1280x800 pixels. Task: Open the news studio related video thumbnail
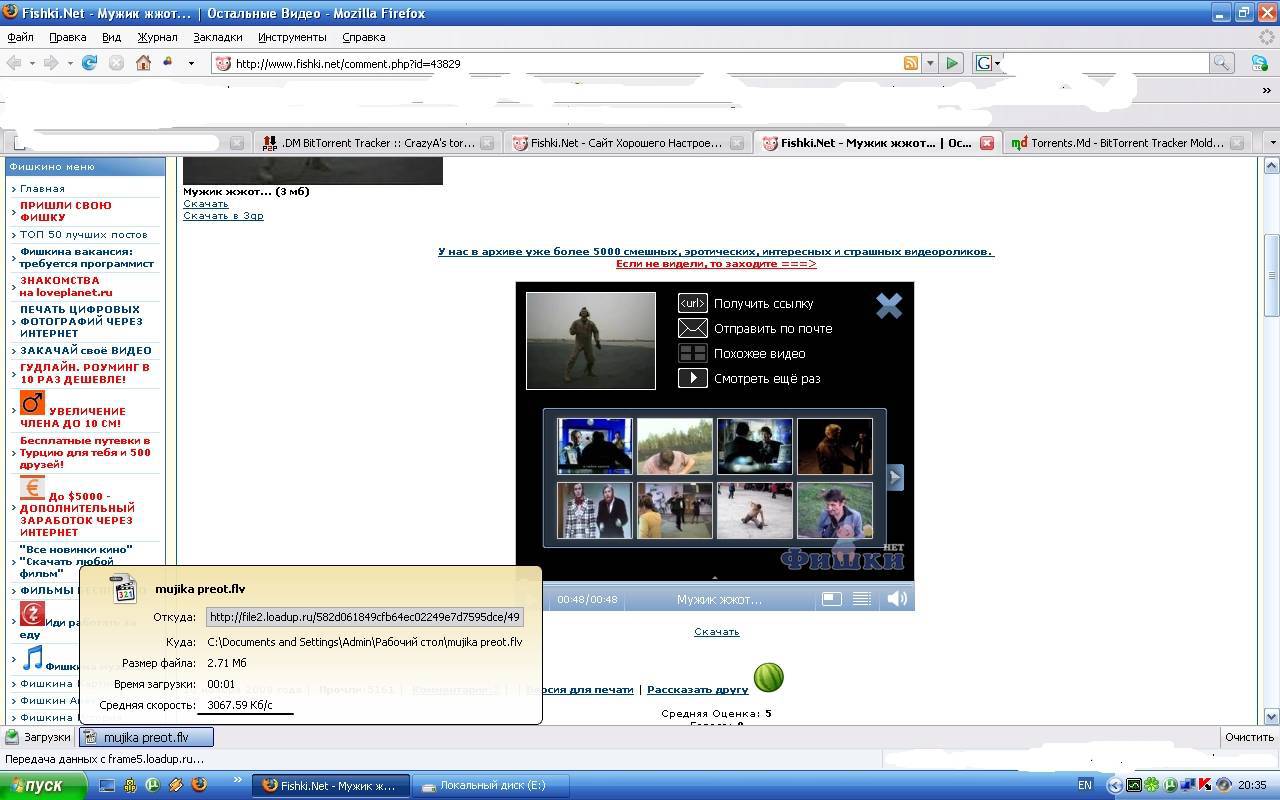click(595, 446)
